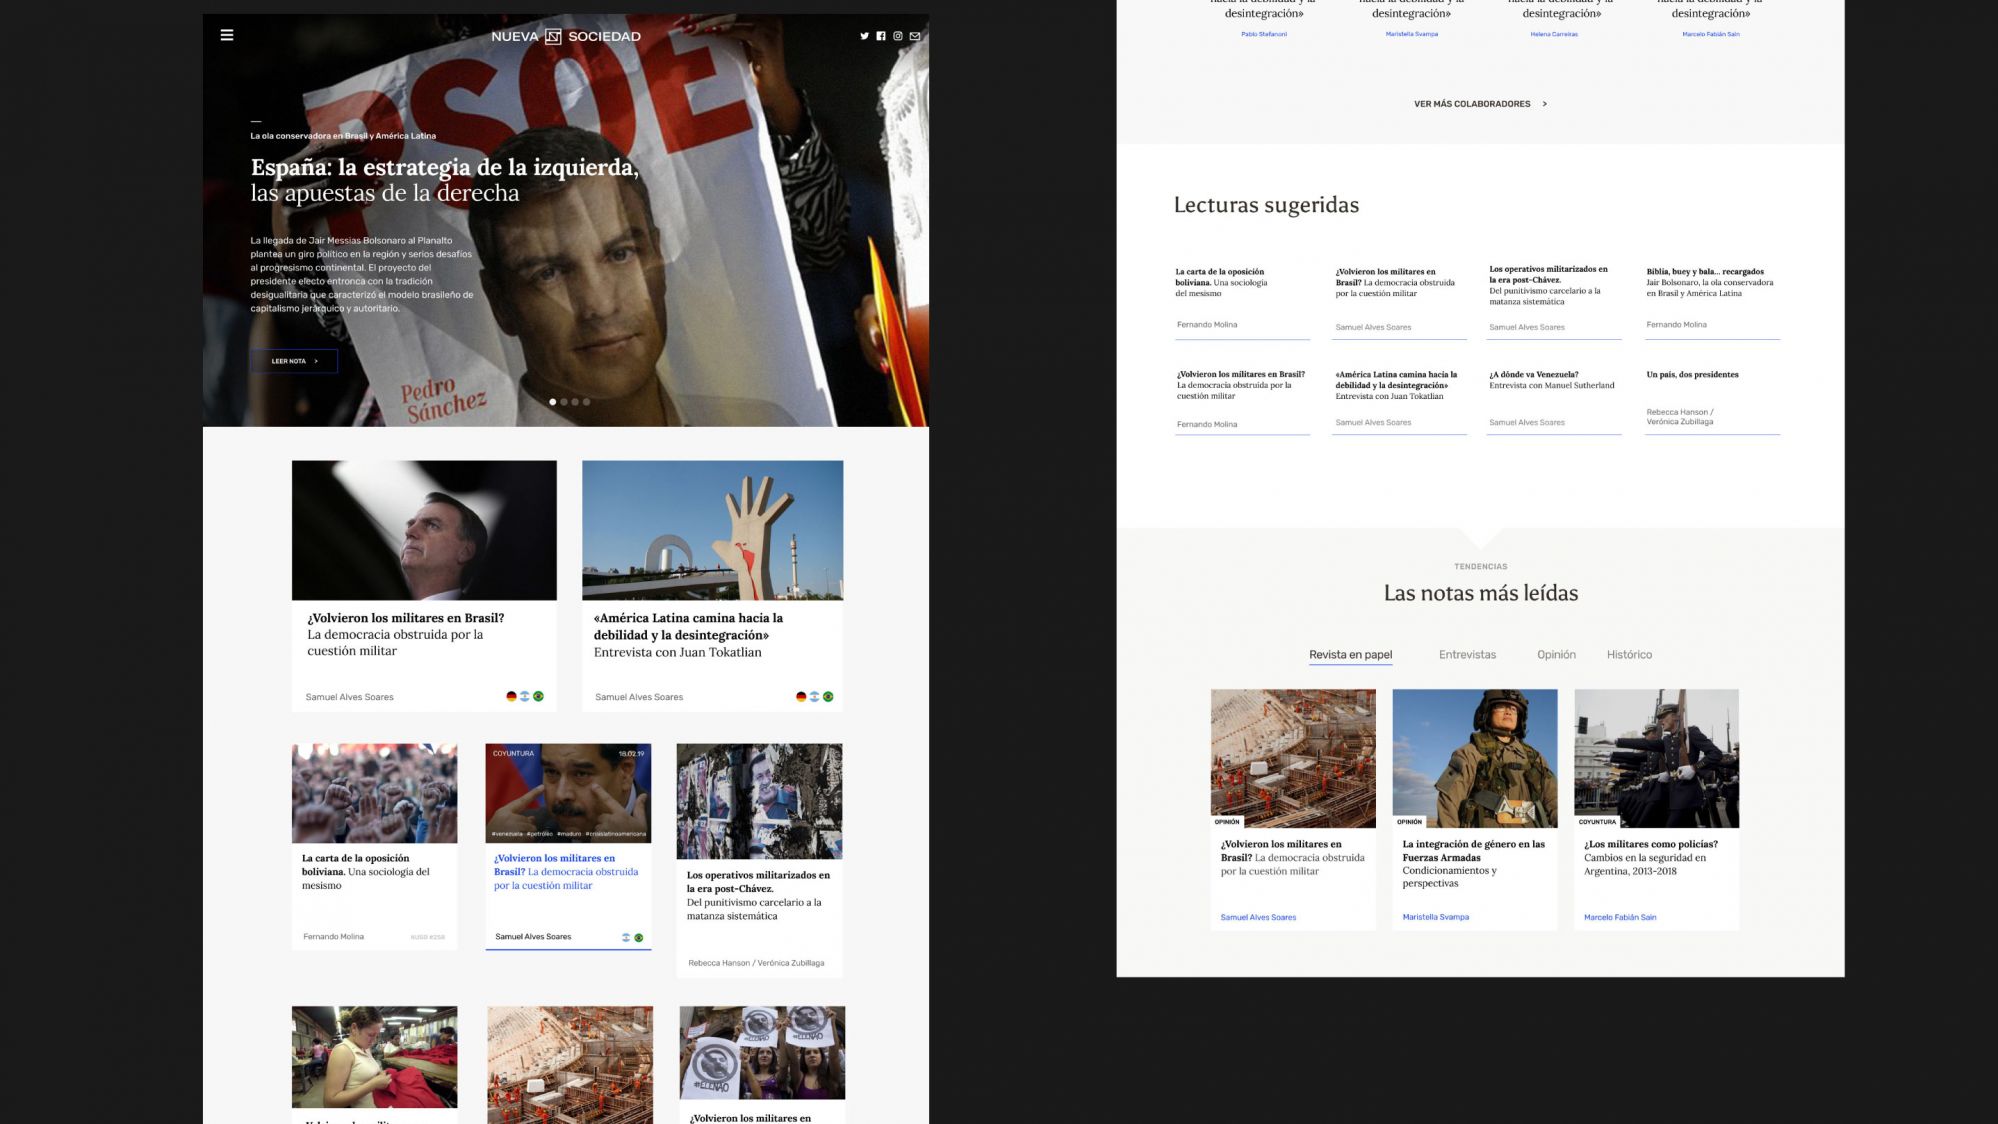Click the Nueva Sociedad logo

tap(566, 36)
